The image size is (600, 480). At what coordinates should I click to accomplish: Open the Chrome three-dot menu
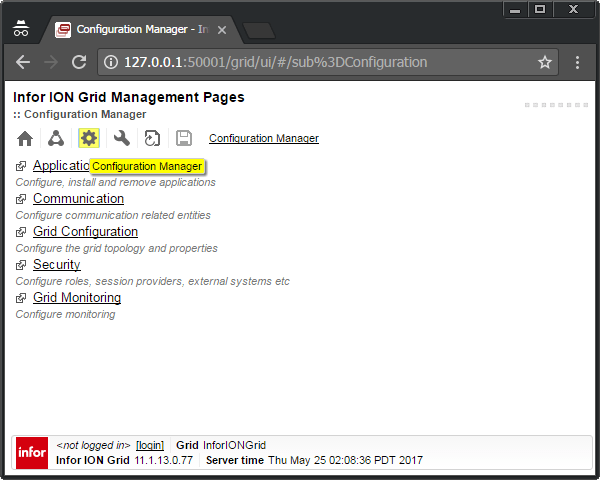pyautogui.click(x=578, y=62)
